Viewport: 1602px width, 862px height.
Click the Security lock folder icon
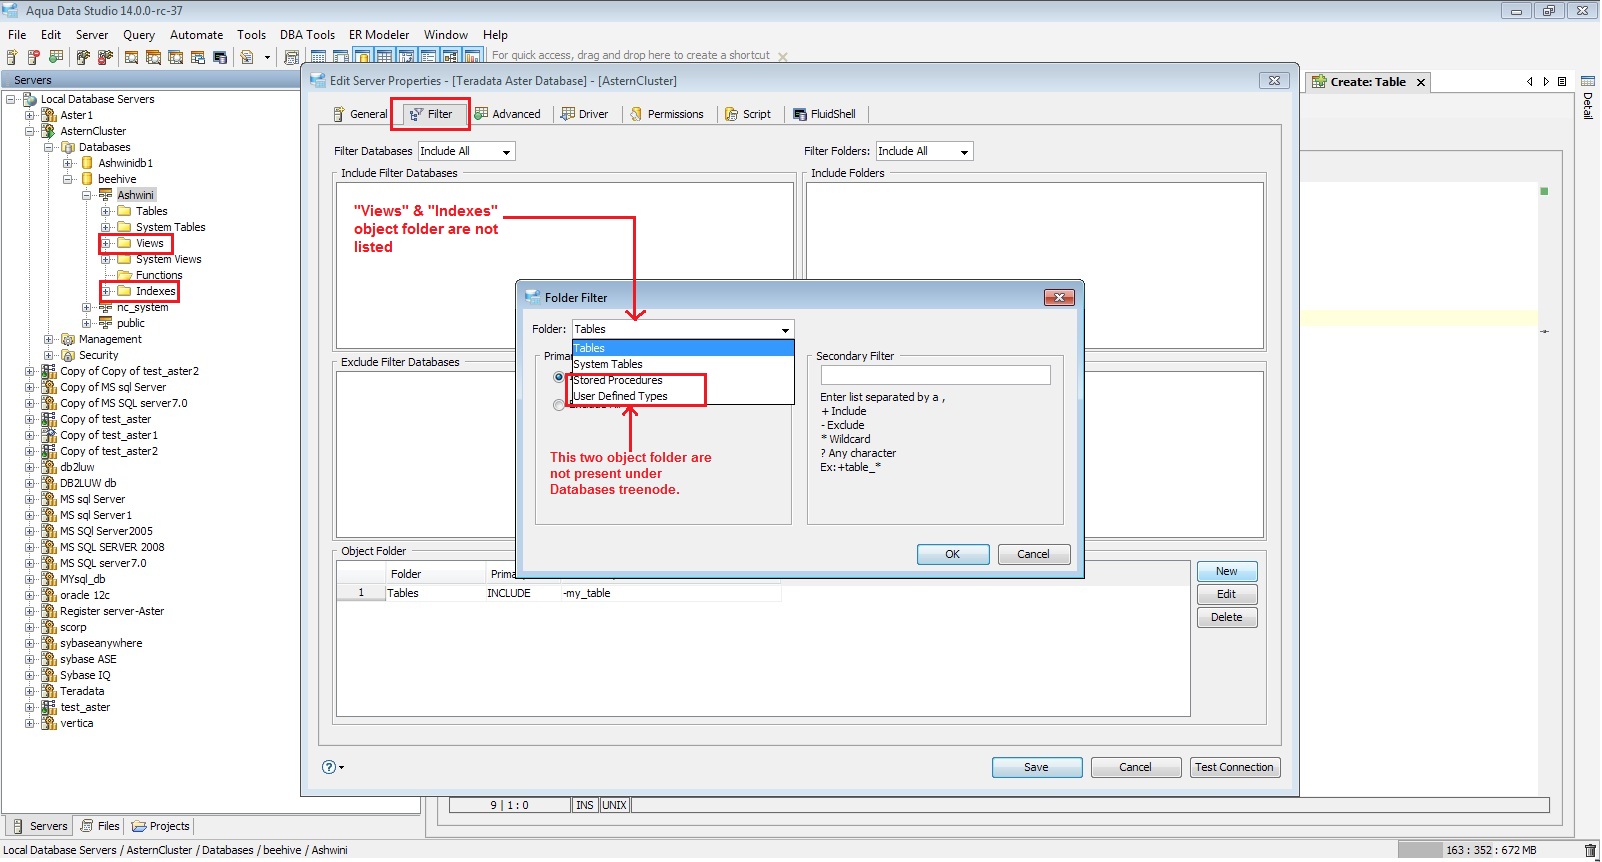pyautogui.click(x=68, y=355)
